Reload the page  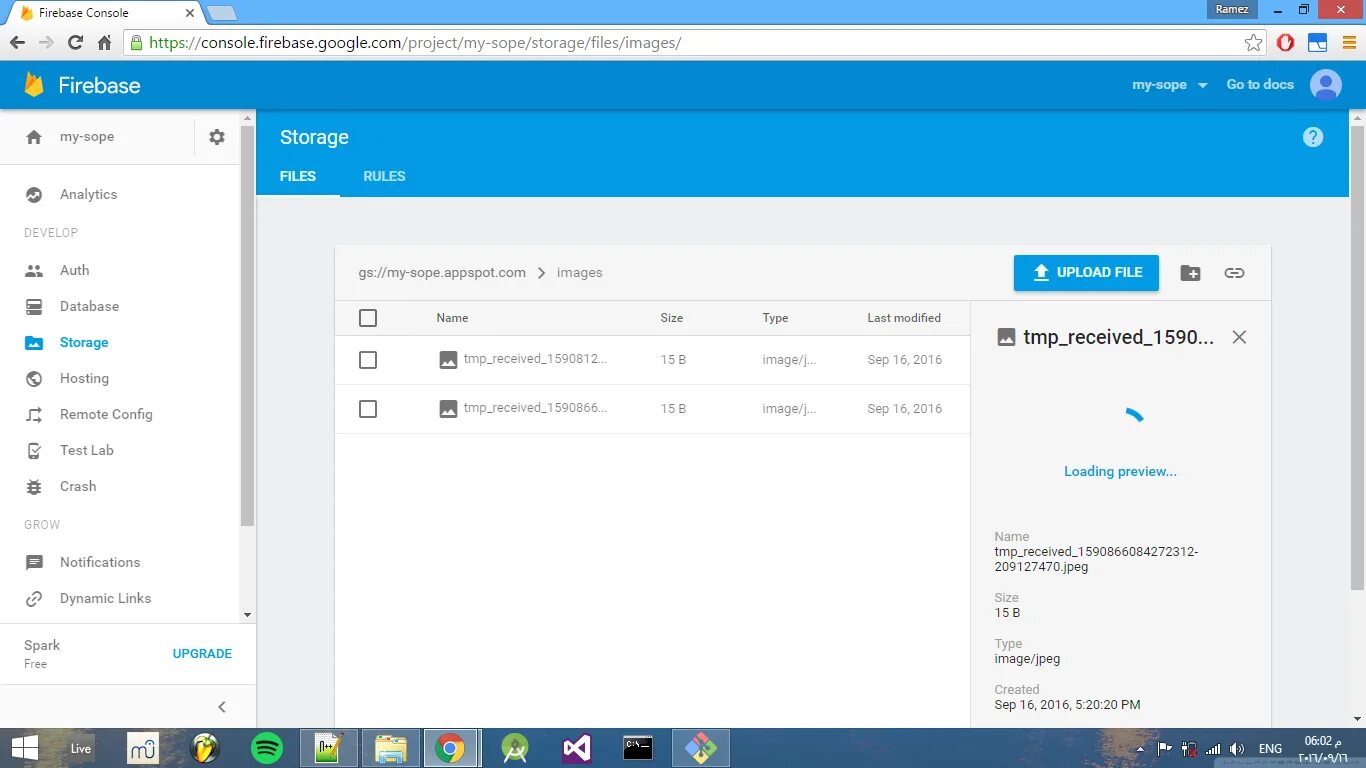75,43
